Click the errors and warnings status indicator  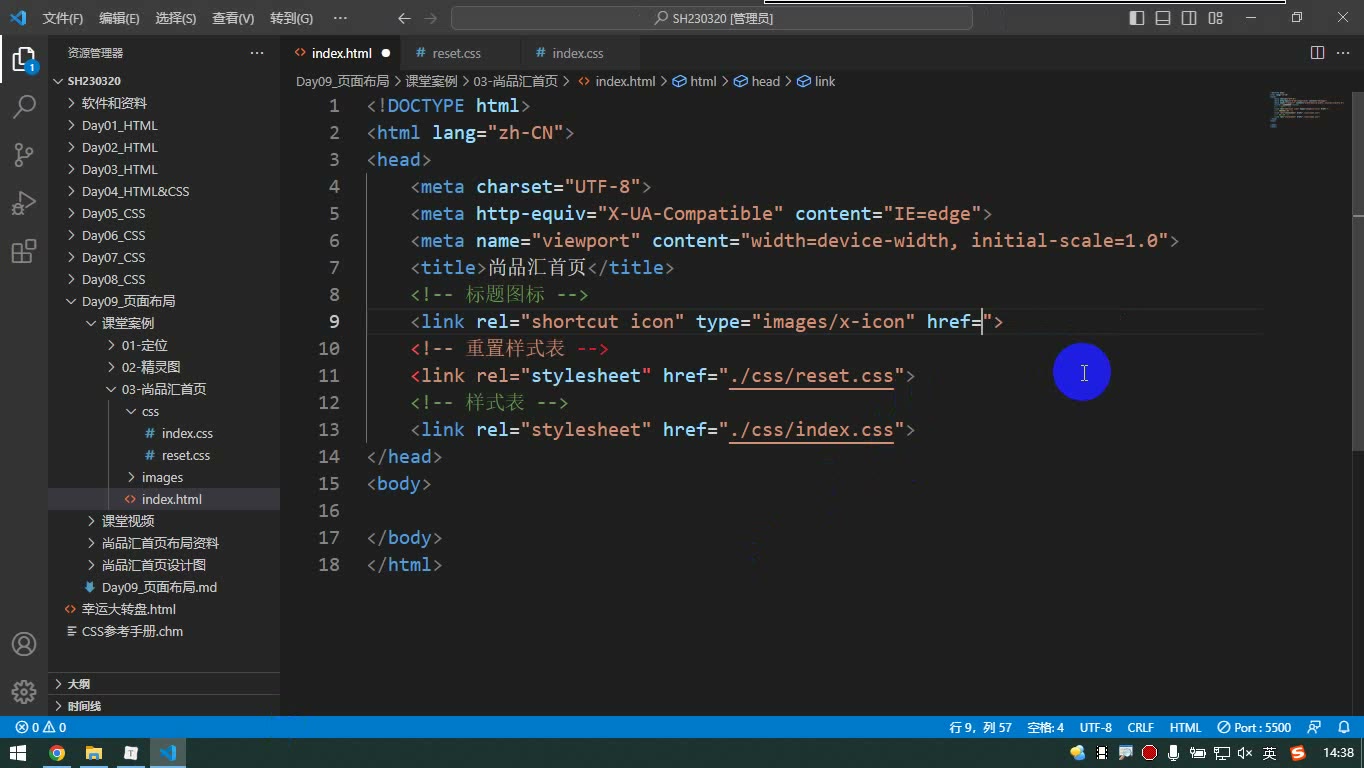click(41, 728)
